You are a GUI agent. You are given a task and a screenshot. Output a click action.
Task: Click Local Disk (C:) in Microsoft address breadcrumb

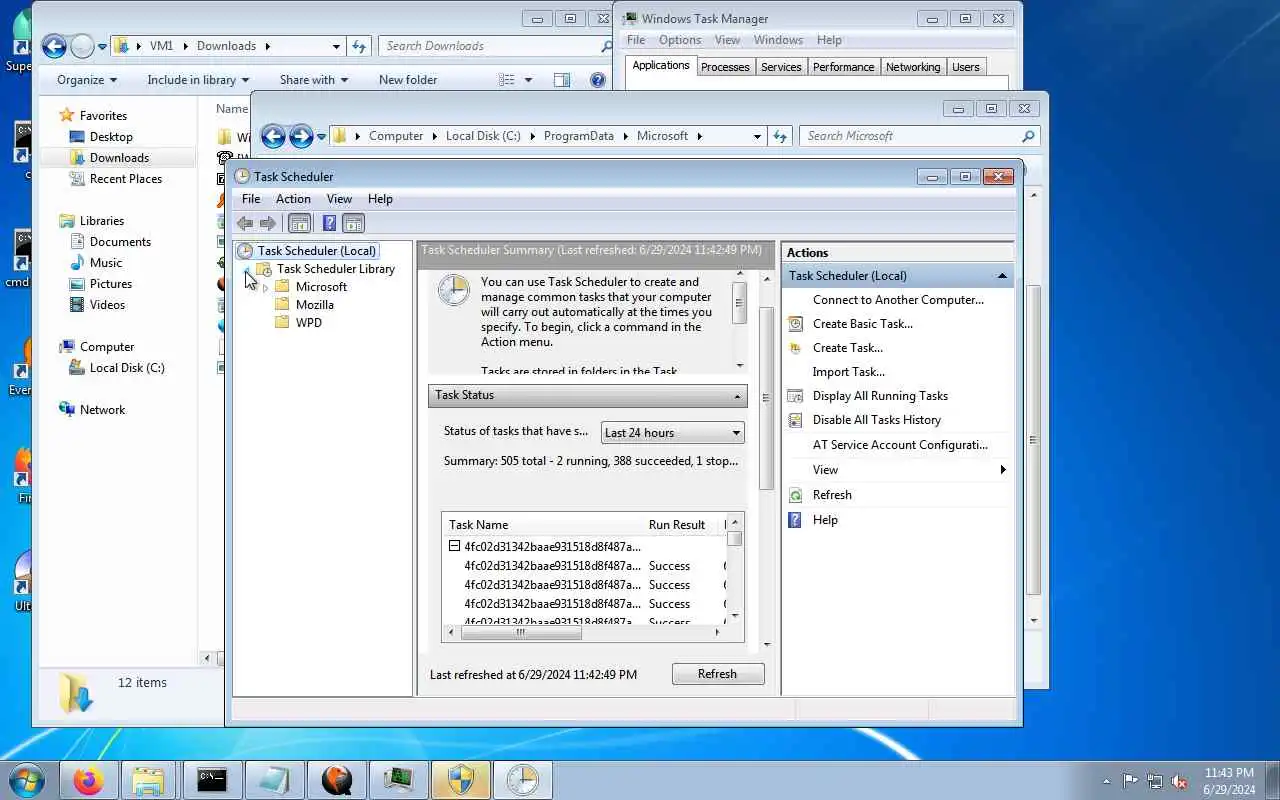483,136
